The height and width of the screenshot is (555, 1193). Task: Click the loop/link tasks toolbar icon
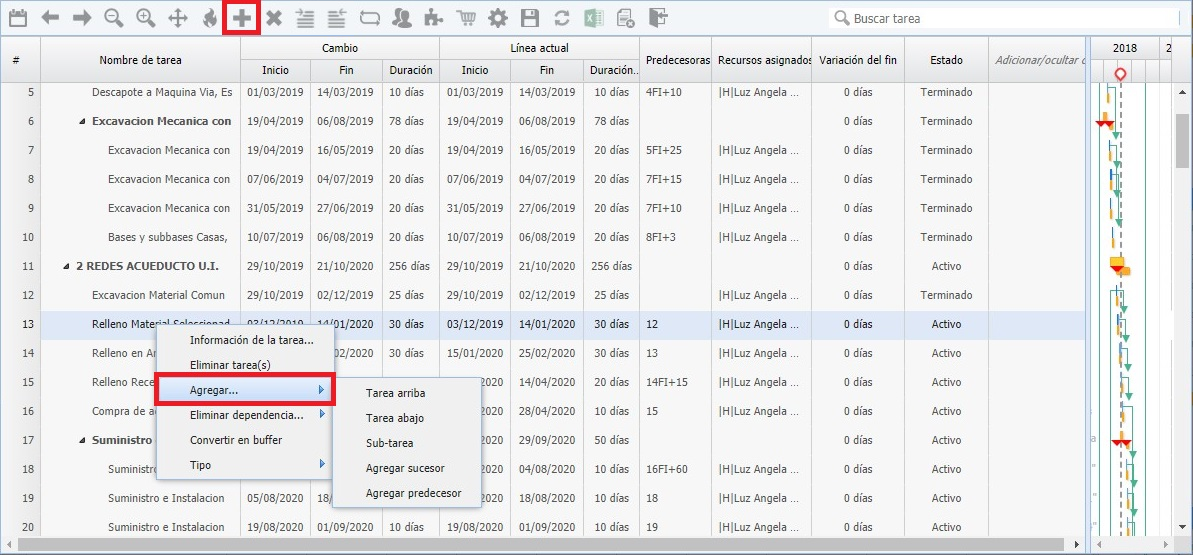[x=369, y=18]
